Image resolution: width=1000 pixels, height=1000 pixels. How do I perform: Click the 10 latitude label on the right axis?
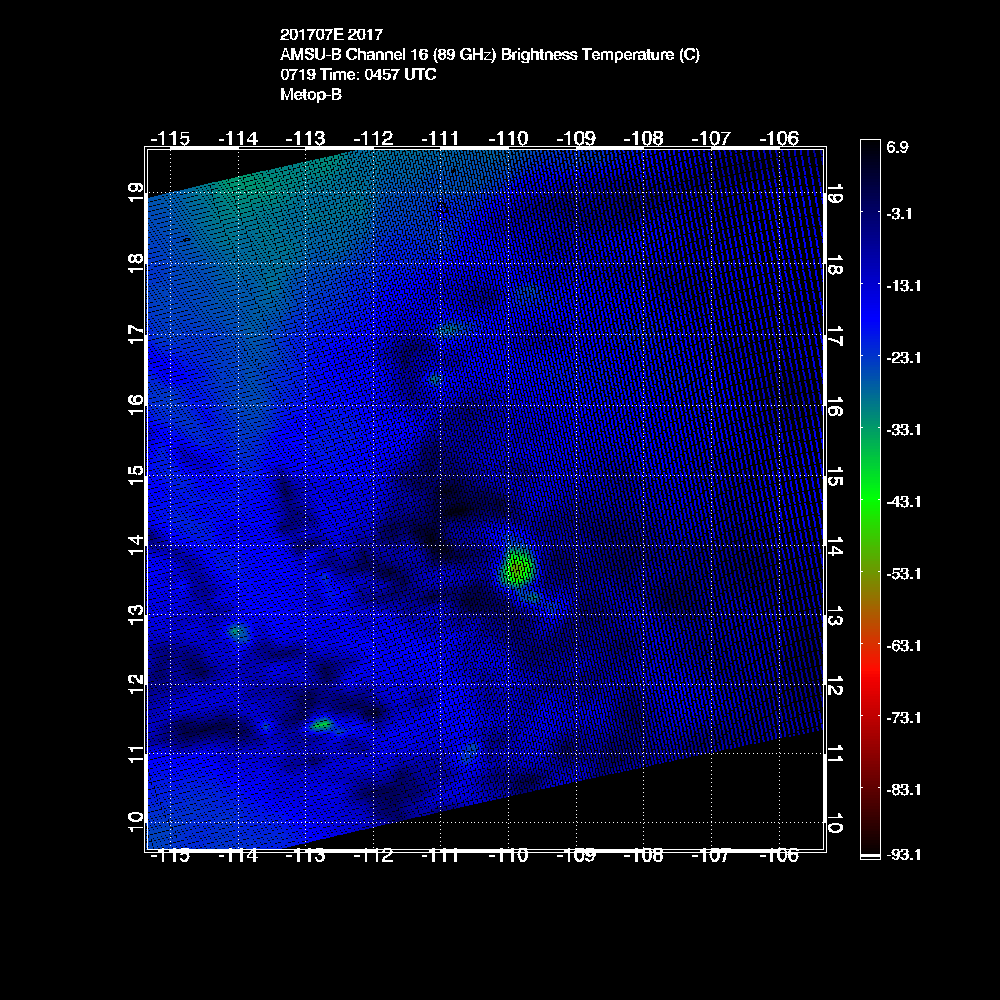pyautogui.click(x=834, y=821)
